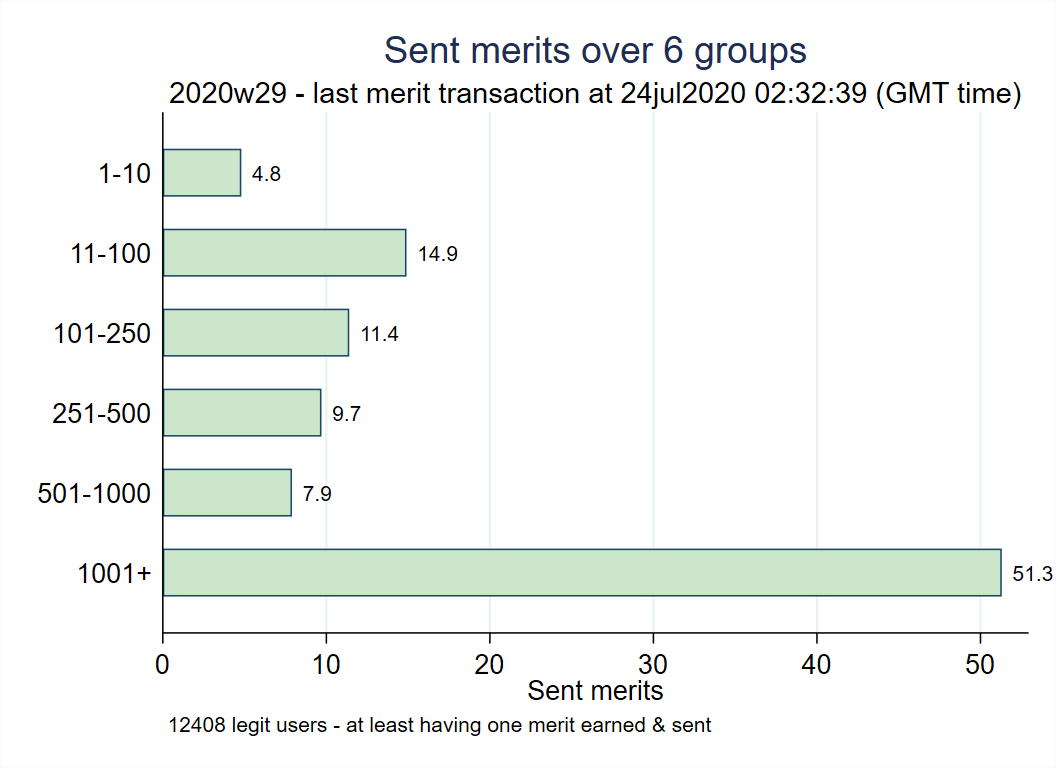
Task: Click the chart title 'Sent merits over 6 groups'
Action: tap(595, 50)
